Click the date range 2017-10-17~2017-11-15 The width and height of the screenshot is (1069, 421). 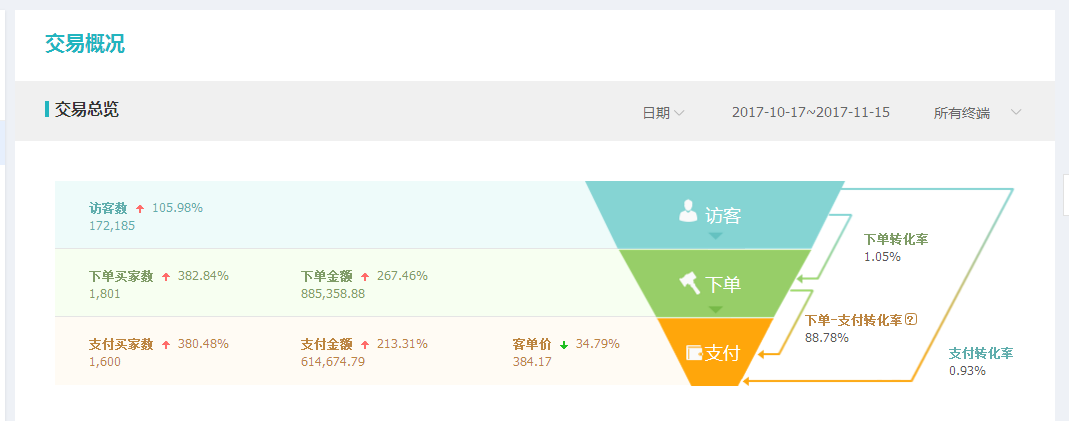coord(810,113)
